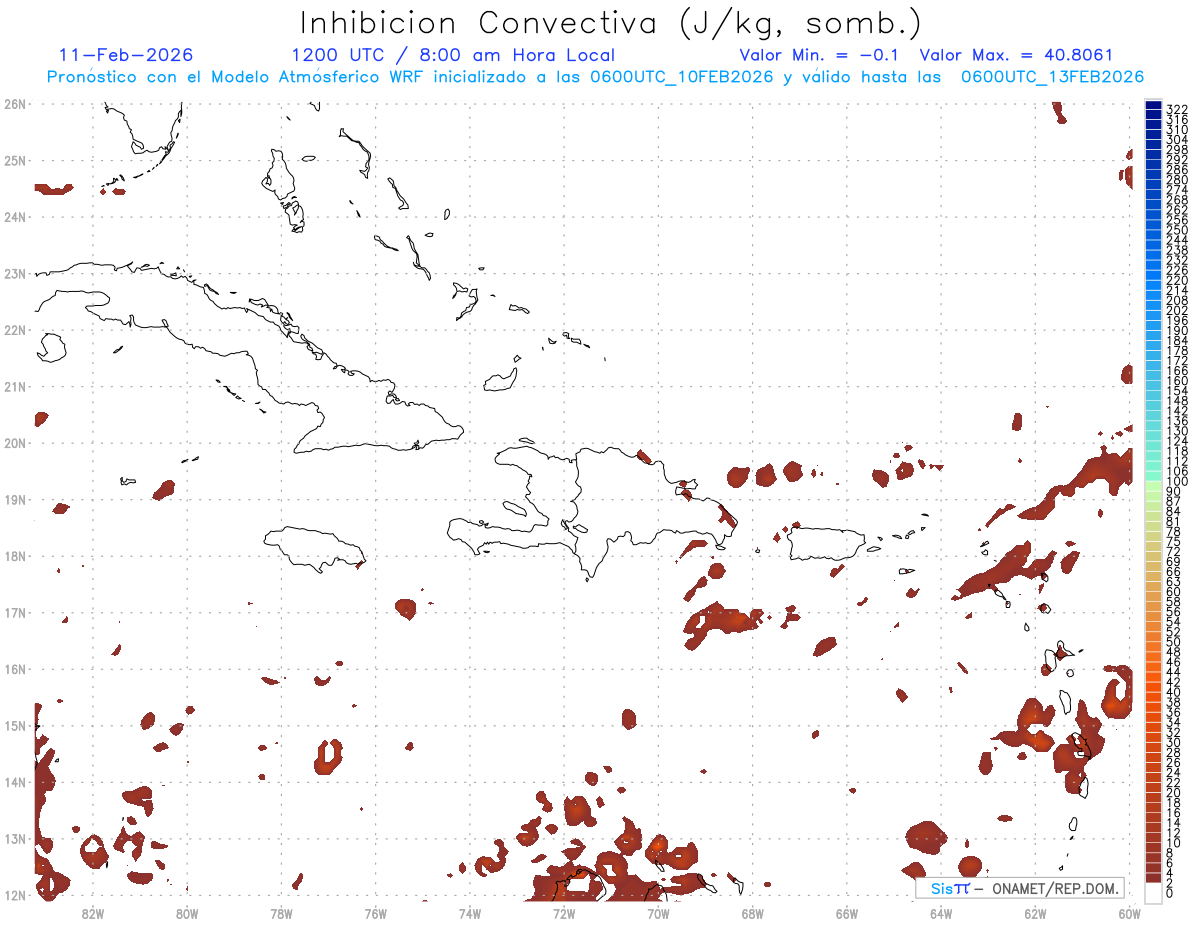
Task: Click the "21N" latitude label
Action: point(15,386)
